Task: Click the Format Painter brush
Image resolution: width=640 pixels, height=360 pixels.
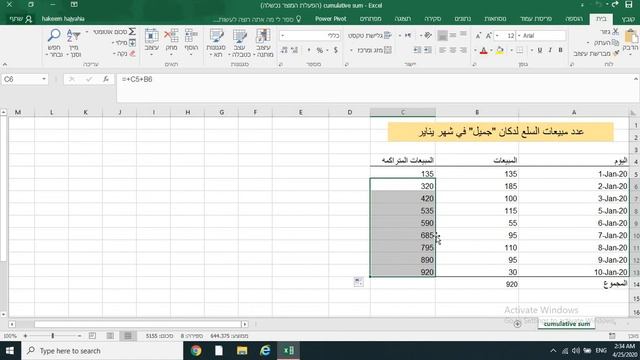Action: [616, 53]
